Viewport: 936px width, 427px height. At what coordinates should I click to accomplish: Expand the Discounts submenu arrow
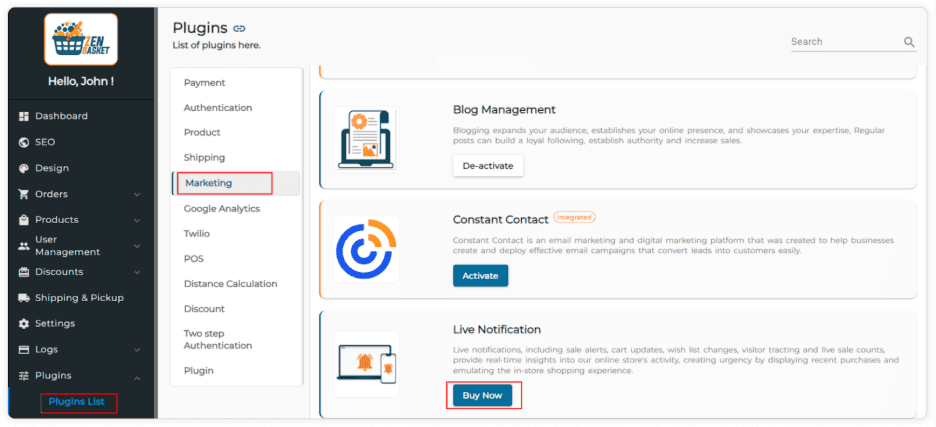coord(137,272)
